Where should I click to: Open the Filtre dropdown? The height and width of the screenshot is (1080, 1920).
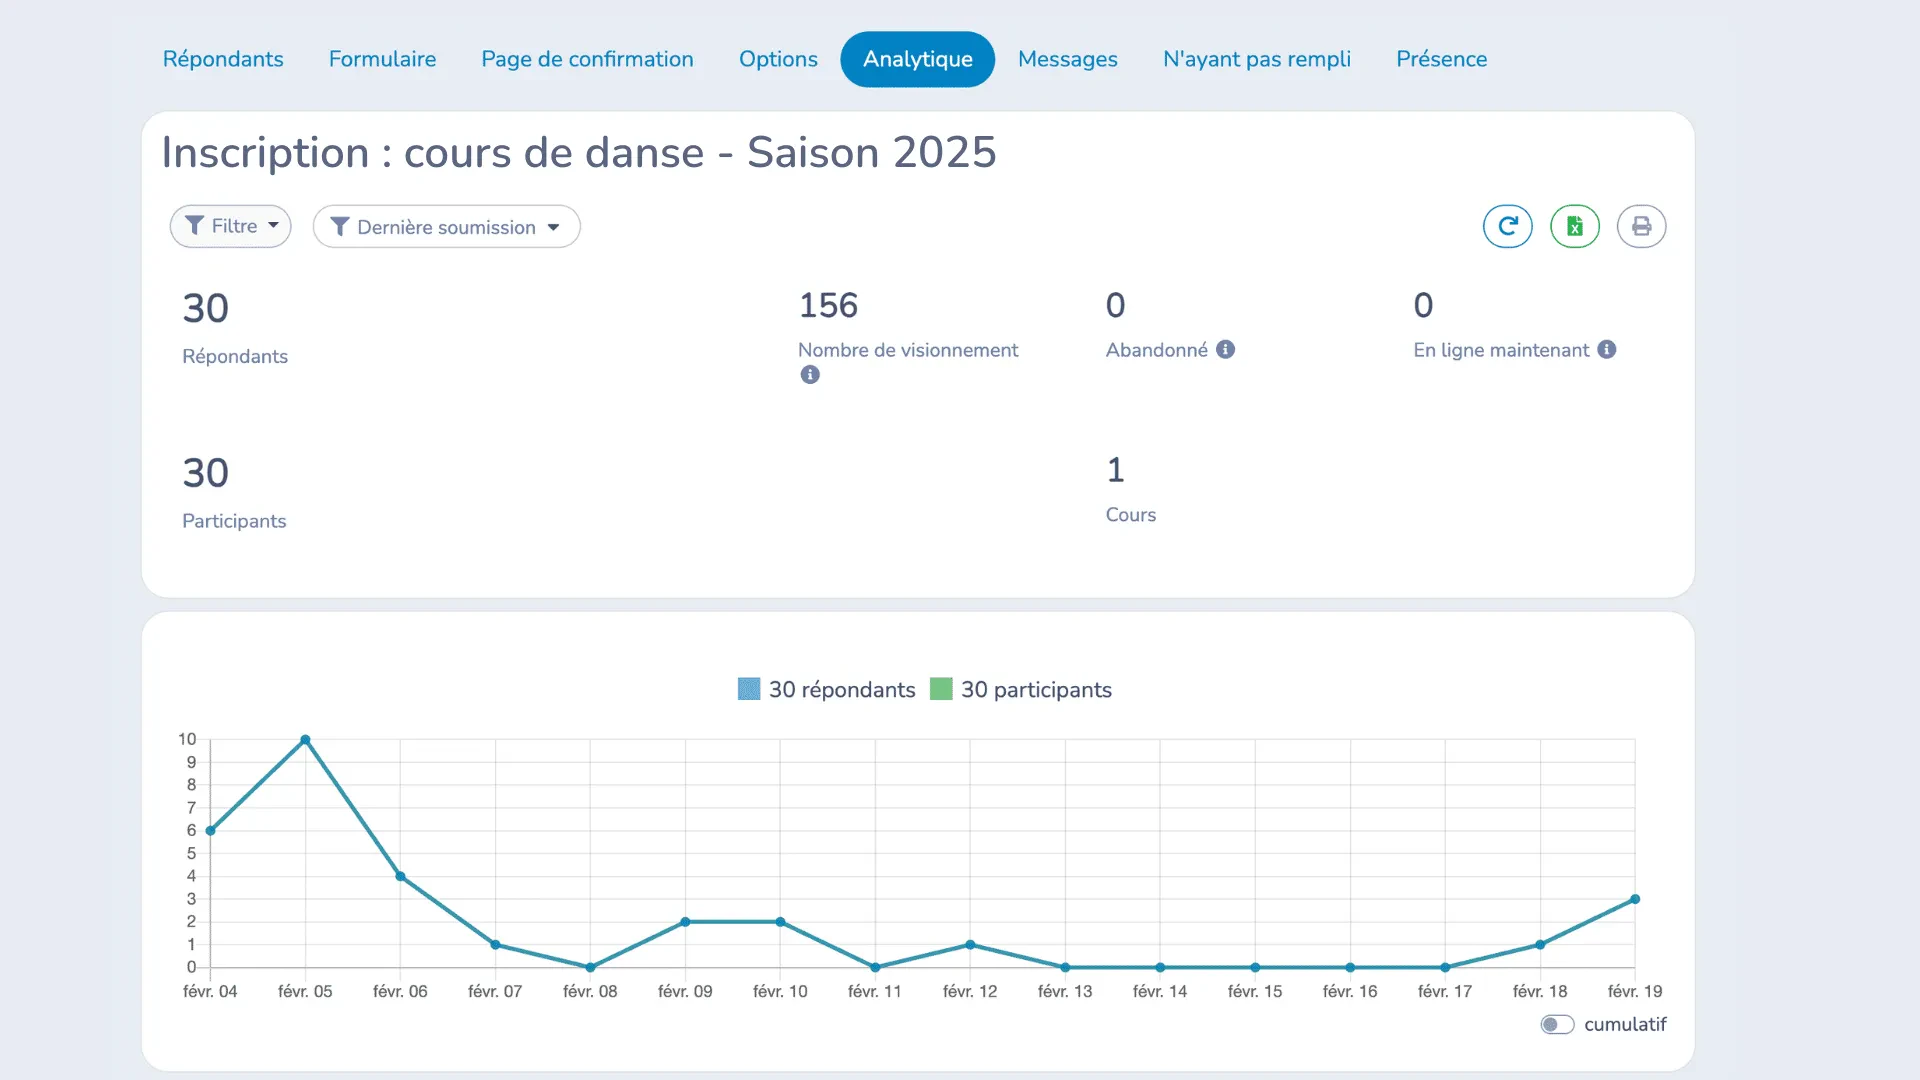point(231,226)
